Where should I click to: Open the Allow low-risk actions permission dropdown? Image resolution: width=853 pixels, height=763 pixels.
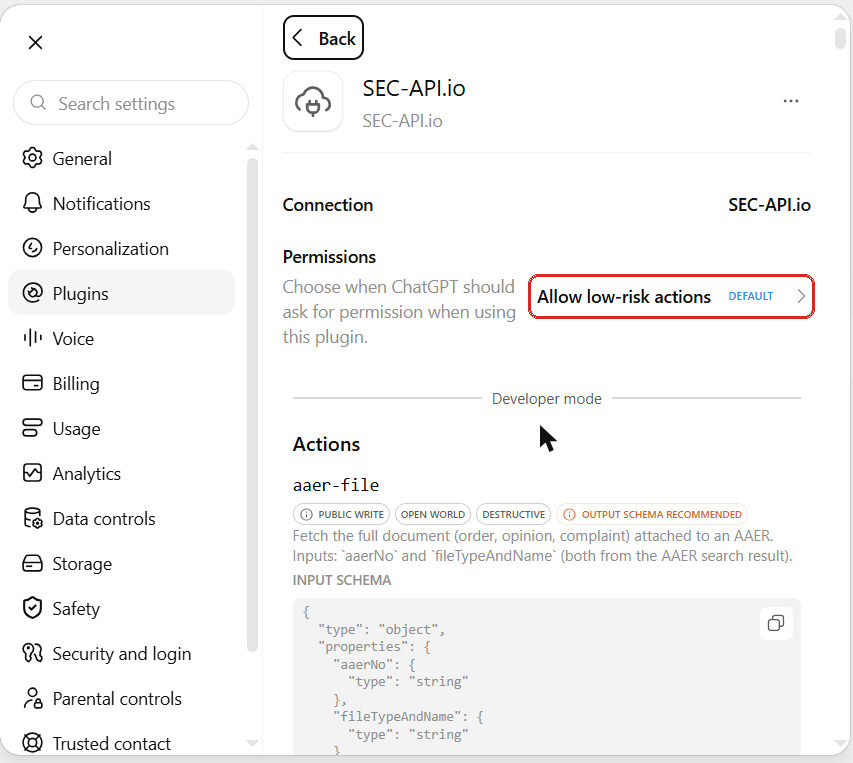click(671, 296)
